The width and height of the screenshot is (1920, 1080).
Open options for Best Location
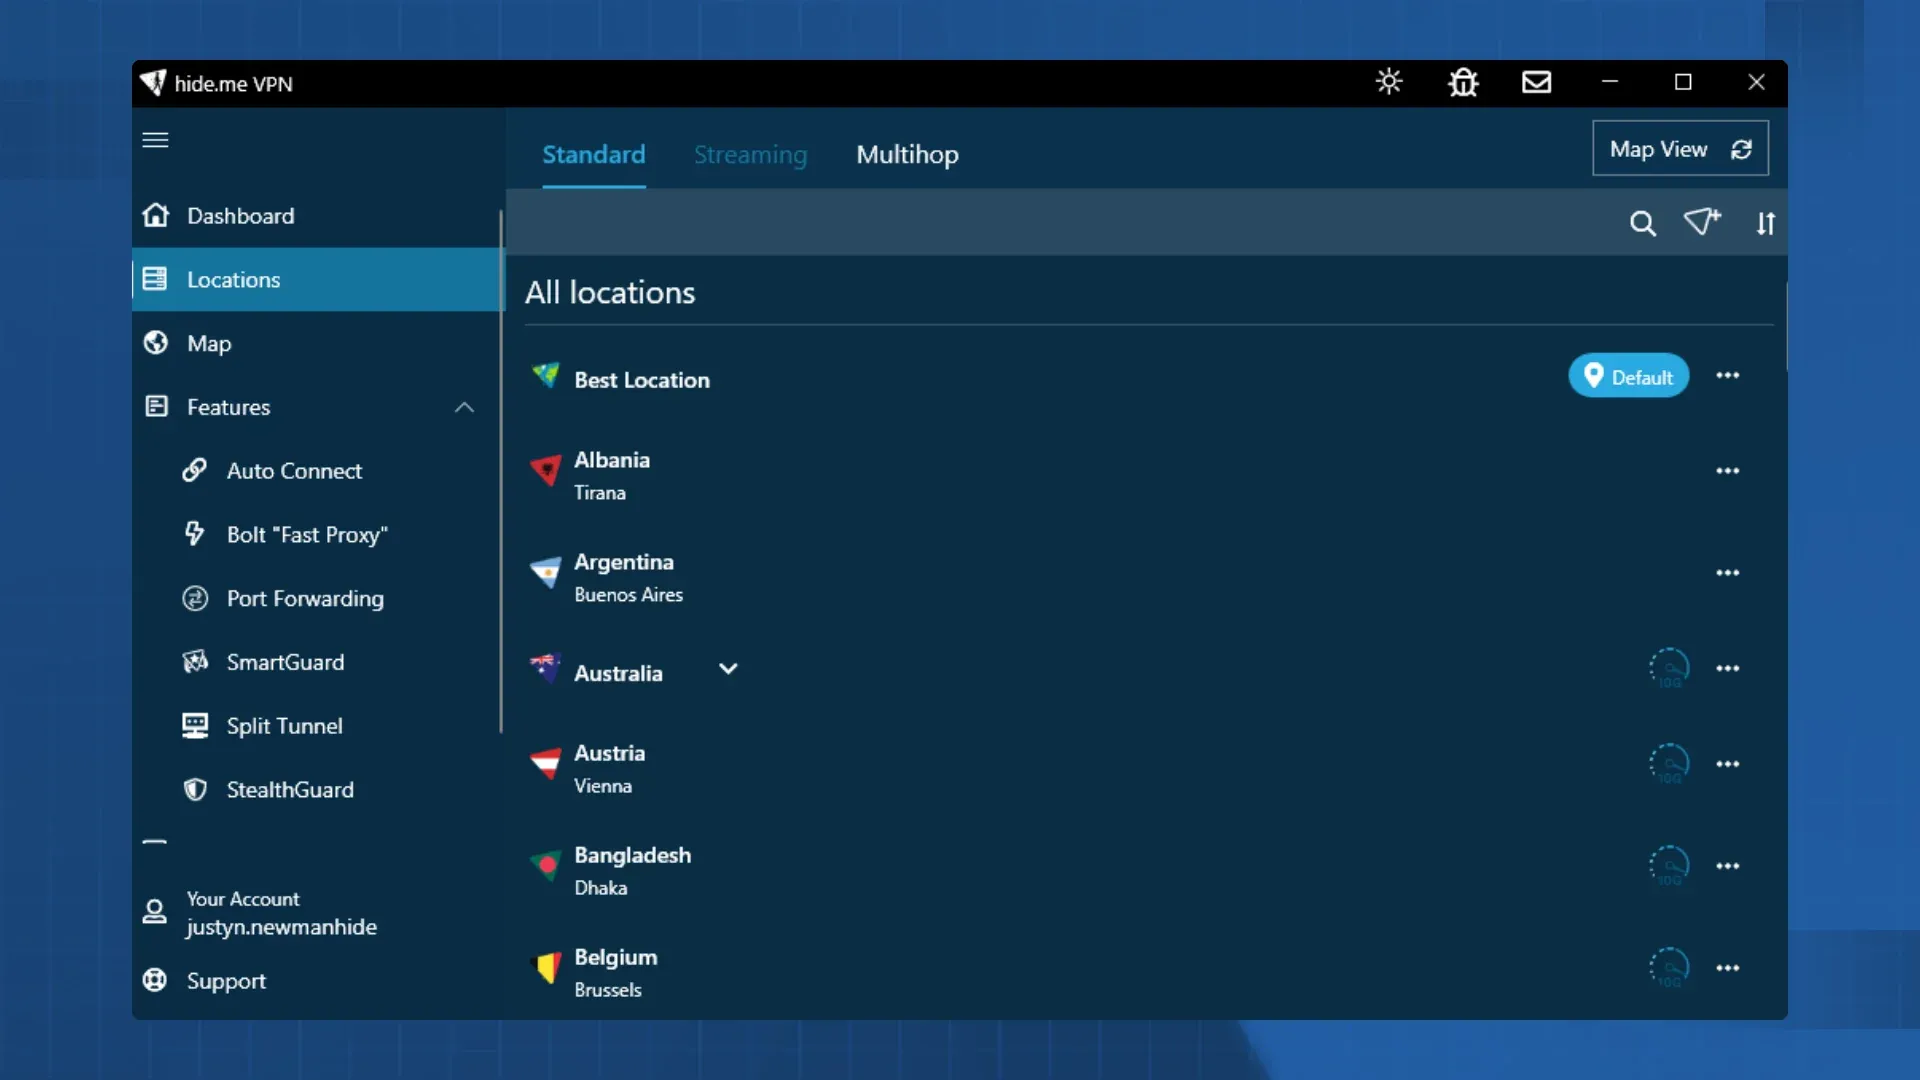[x=1728, y=376]
